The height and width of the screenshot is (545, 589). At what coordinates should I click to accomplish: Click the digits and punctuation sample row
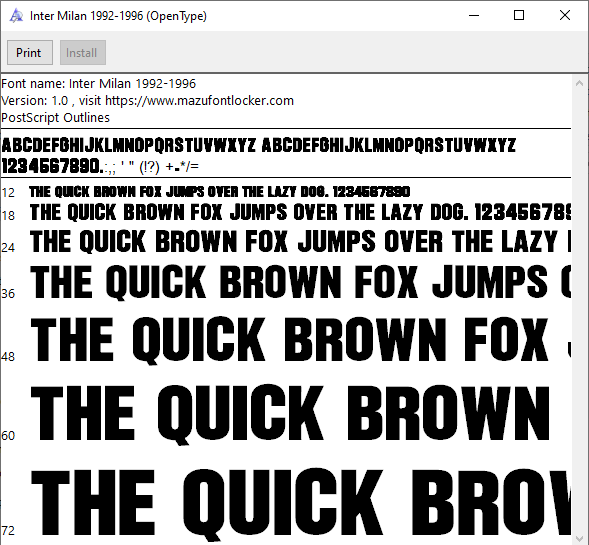(x=100, y=166)
